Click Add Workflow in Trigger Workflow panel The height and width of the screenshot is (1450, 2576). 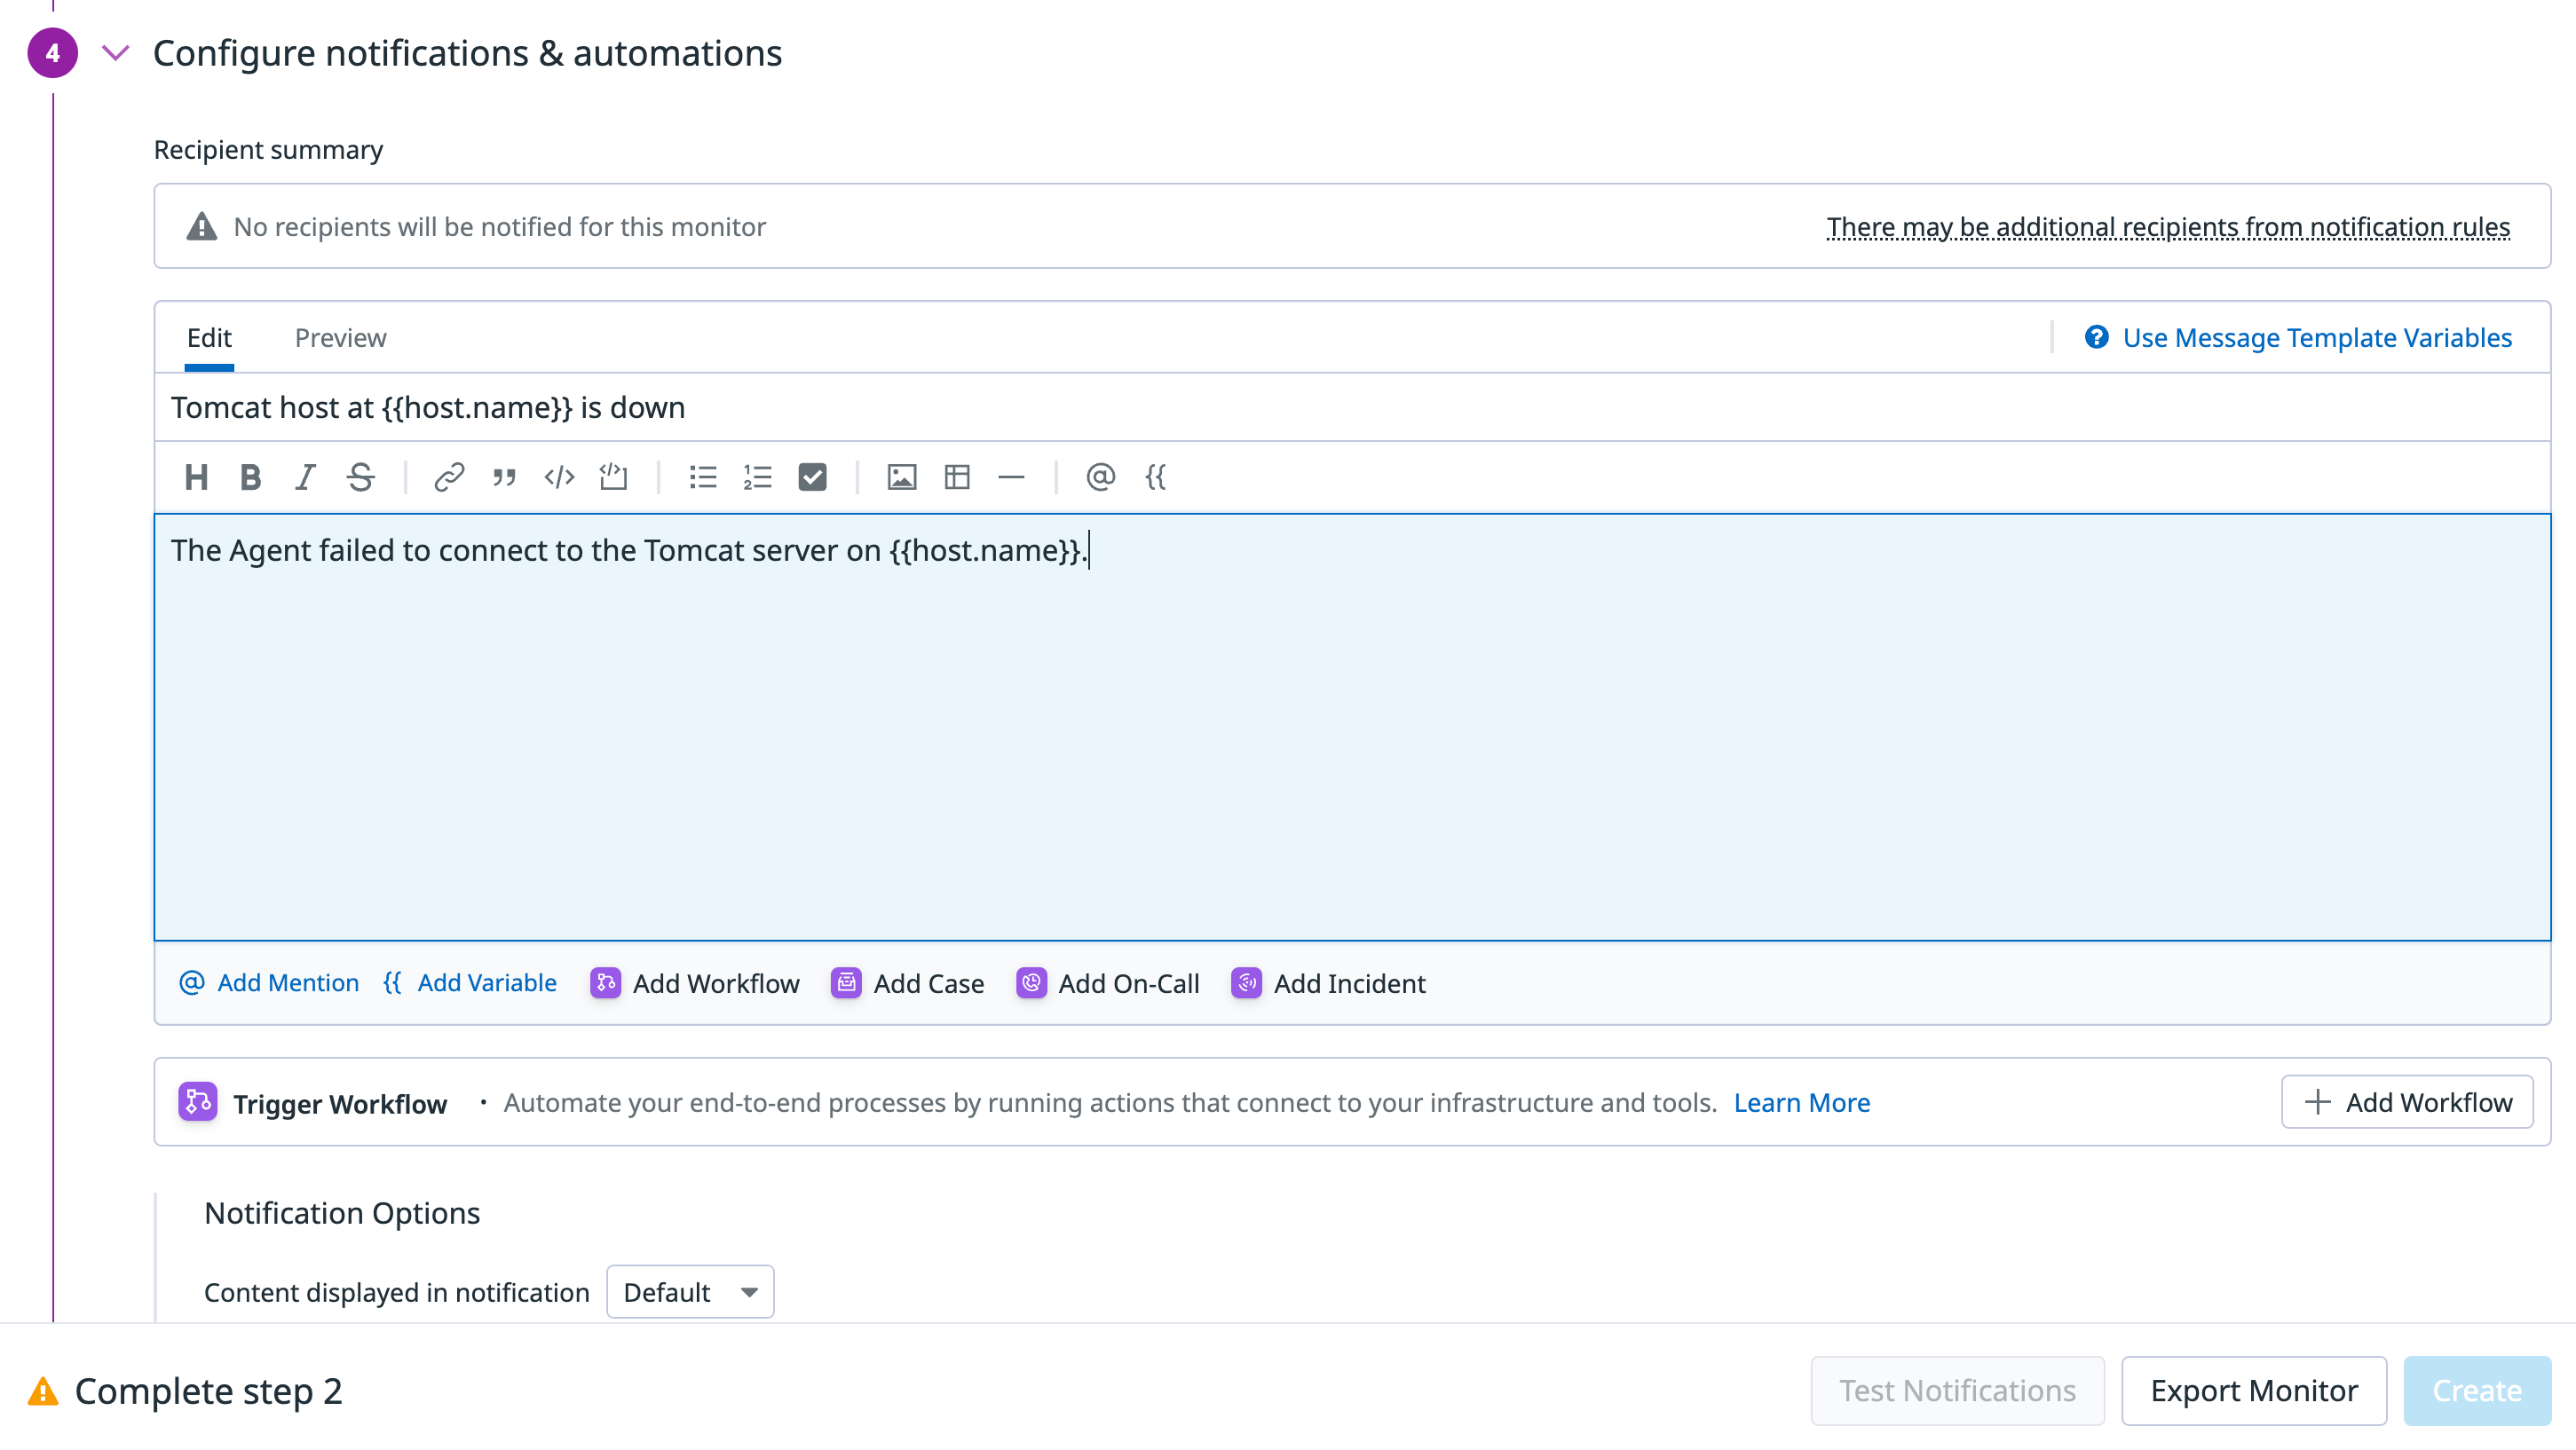tap(2407, 1102)
